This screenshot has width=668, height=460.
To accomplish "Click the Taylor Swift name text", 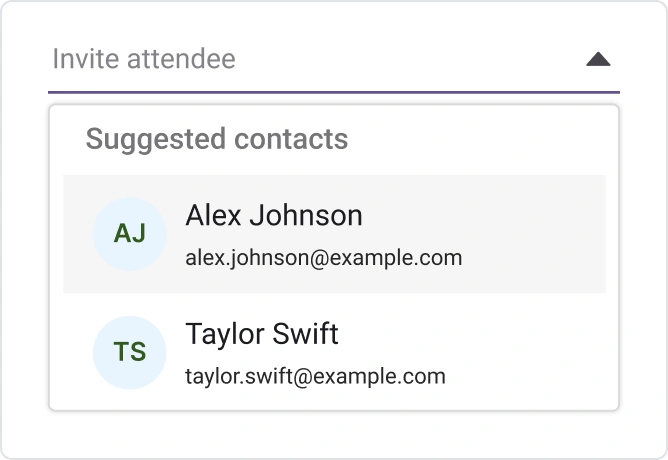I will (x=262, y=333).
